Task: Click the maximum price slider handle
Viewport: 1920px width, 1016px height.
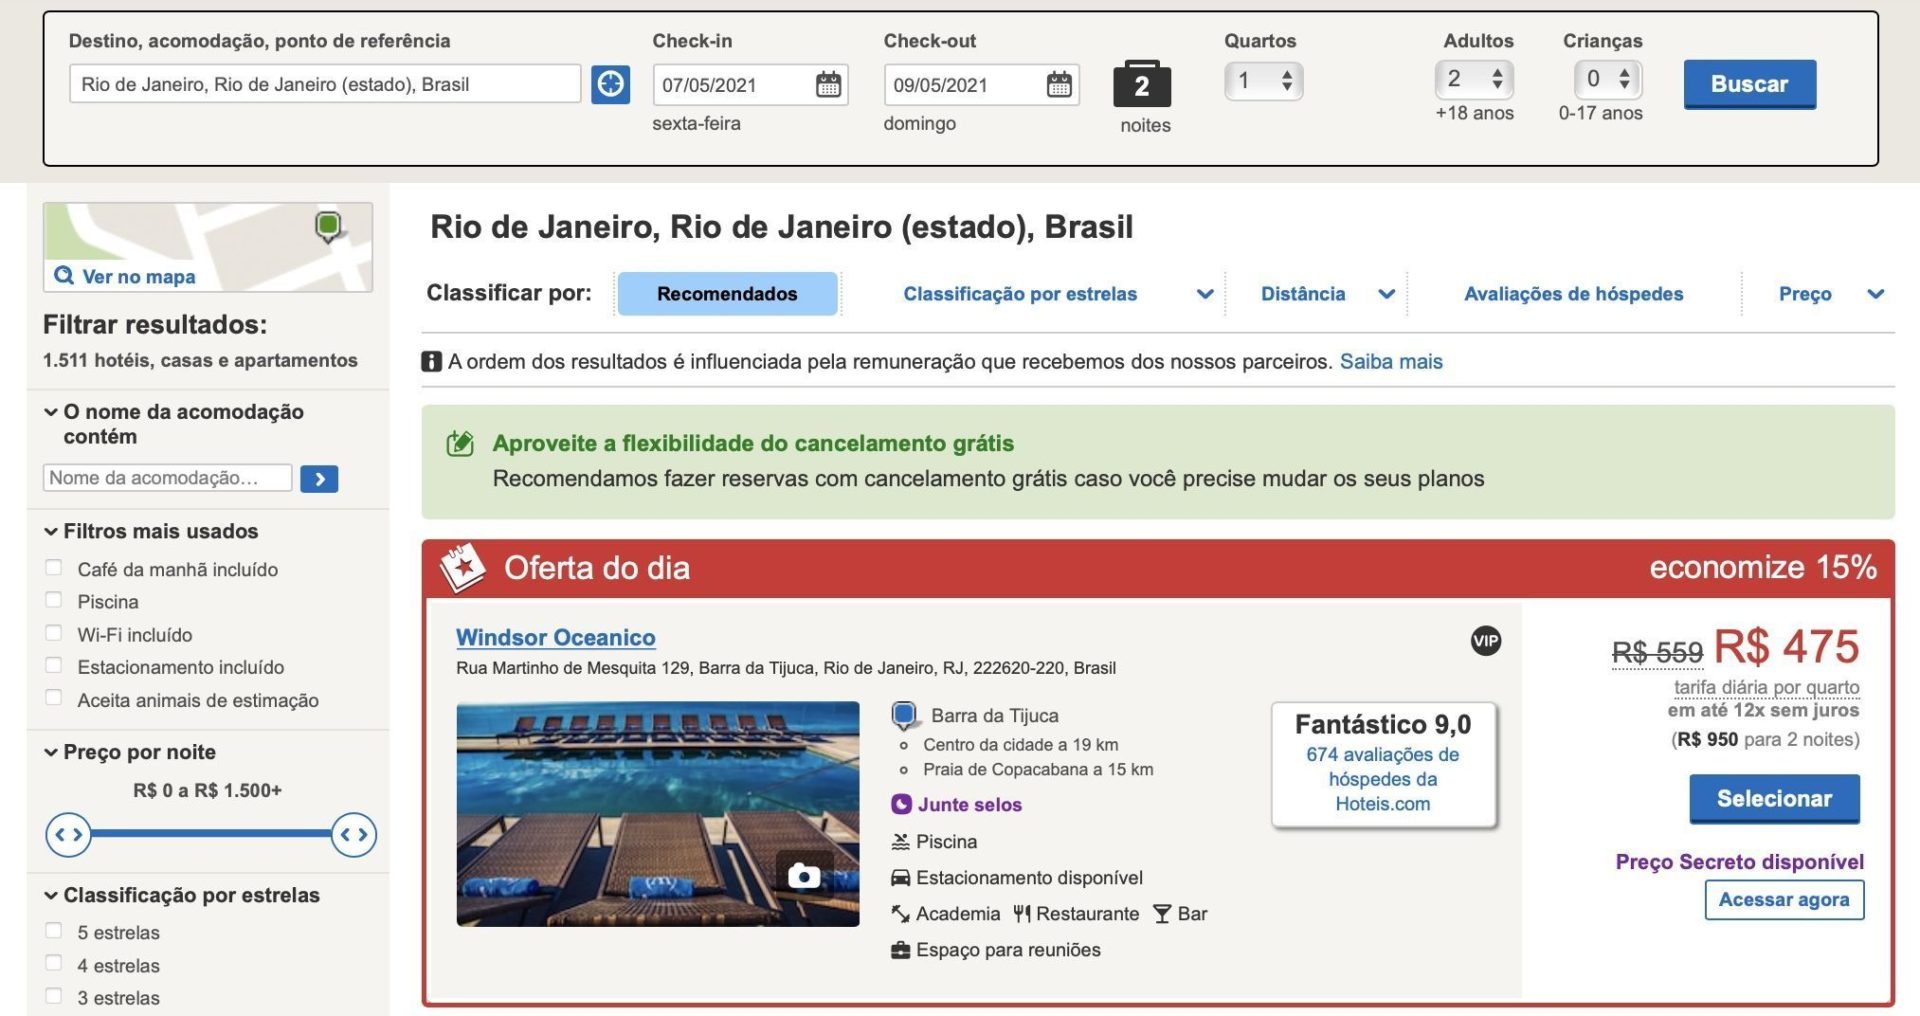Action: pyautogui.click(x=354, y=834)
